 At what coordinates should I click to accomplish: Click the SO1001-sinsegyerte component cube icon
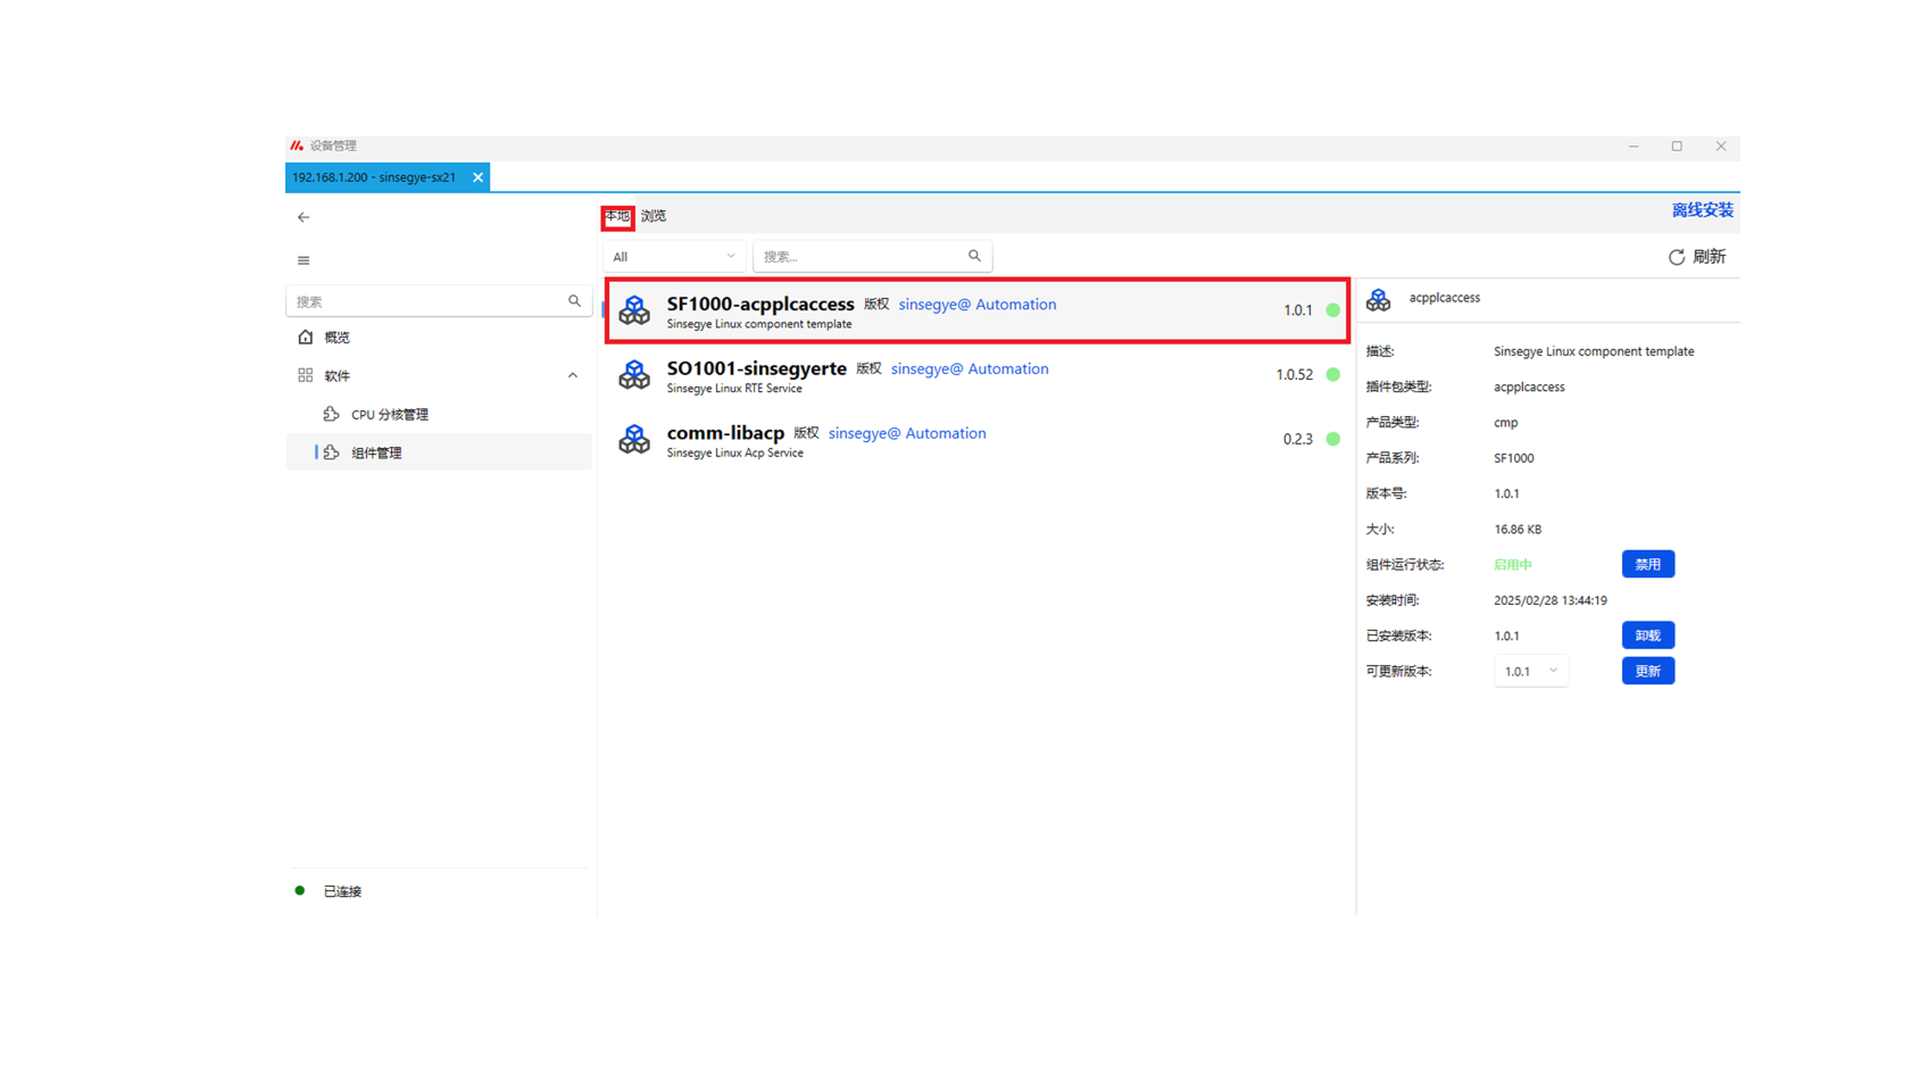pyautogui.click(x=634, y=375)
